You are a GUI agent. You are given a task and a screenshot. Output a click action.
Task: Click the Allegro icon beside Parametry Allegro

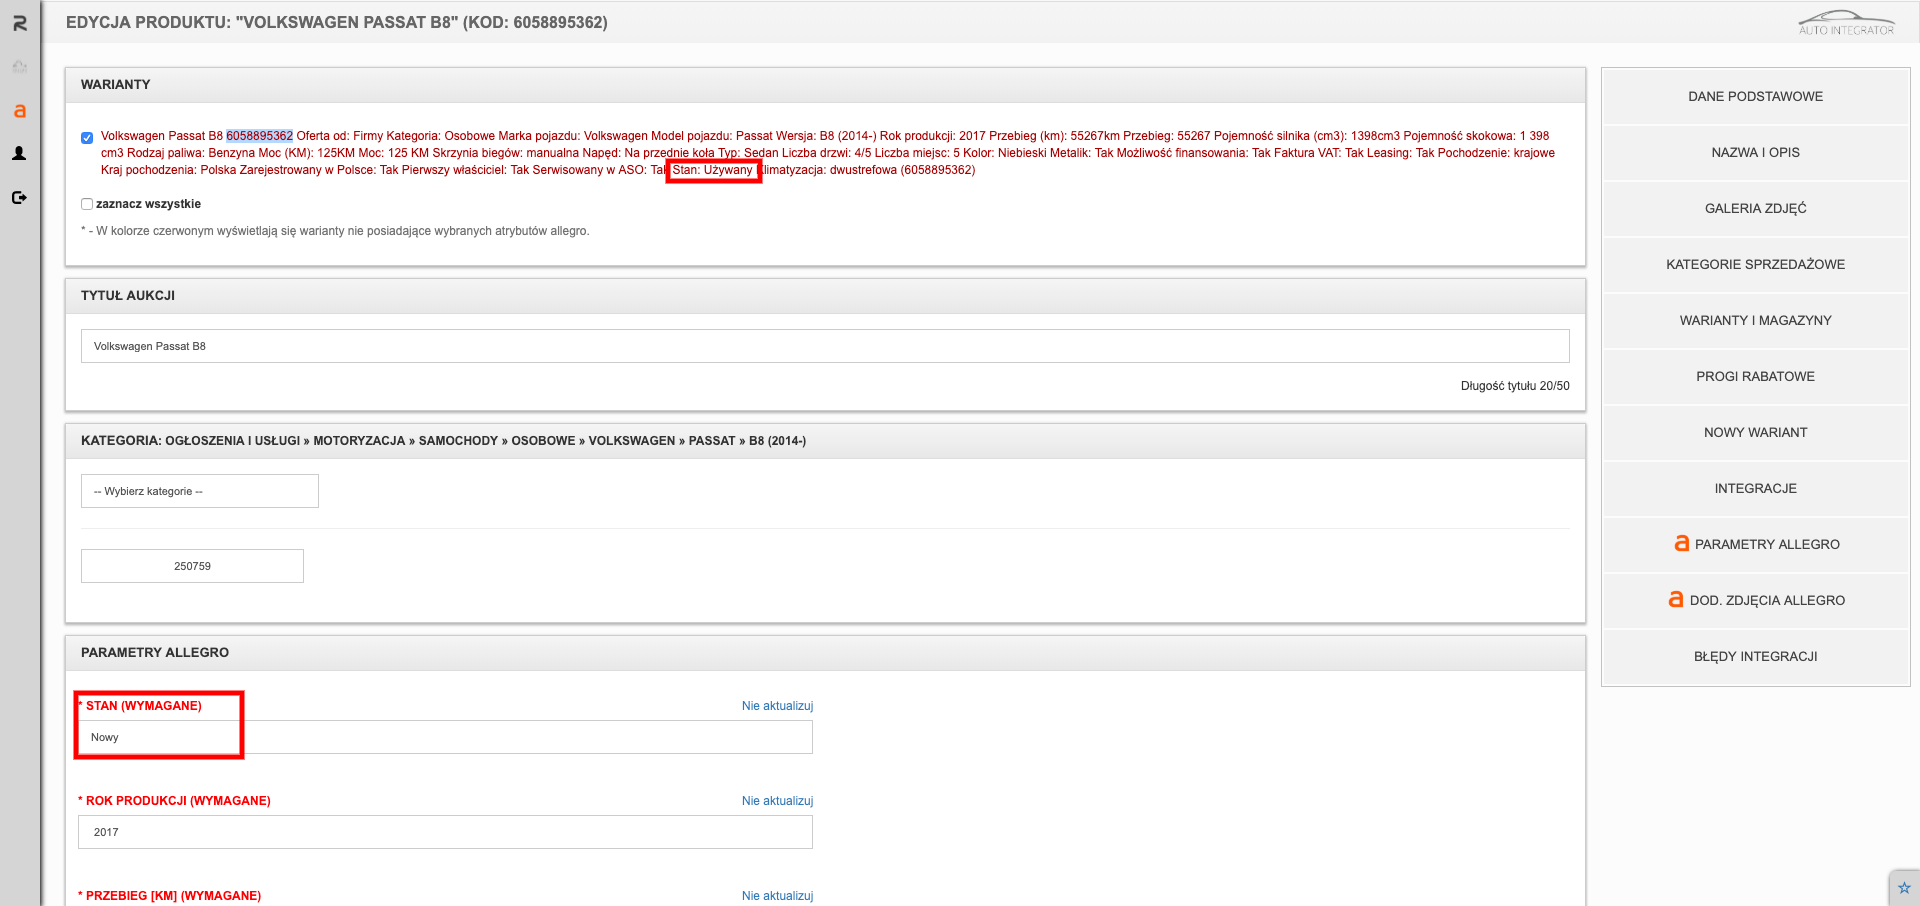point(1681,543)
